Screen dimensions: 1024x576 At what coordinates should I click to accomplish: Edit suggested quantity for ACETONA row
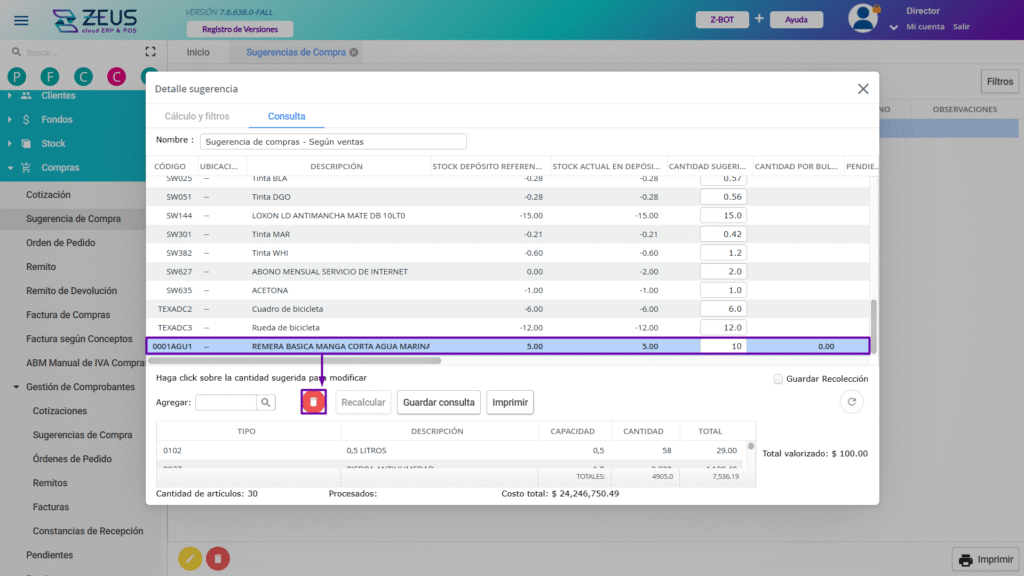point(723,290)
